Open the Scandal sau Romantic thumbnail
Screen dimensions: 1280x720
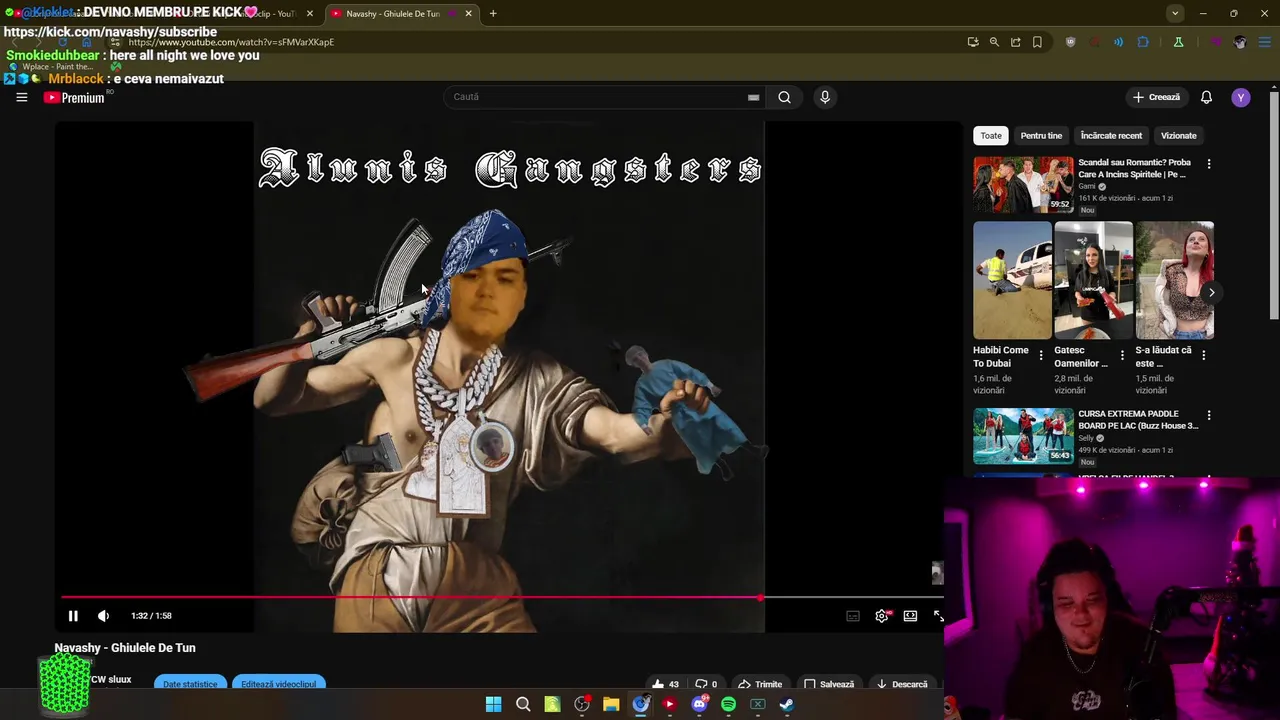pyautogui.click(x=1023, y=184)
